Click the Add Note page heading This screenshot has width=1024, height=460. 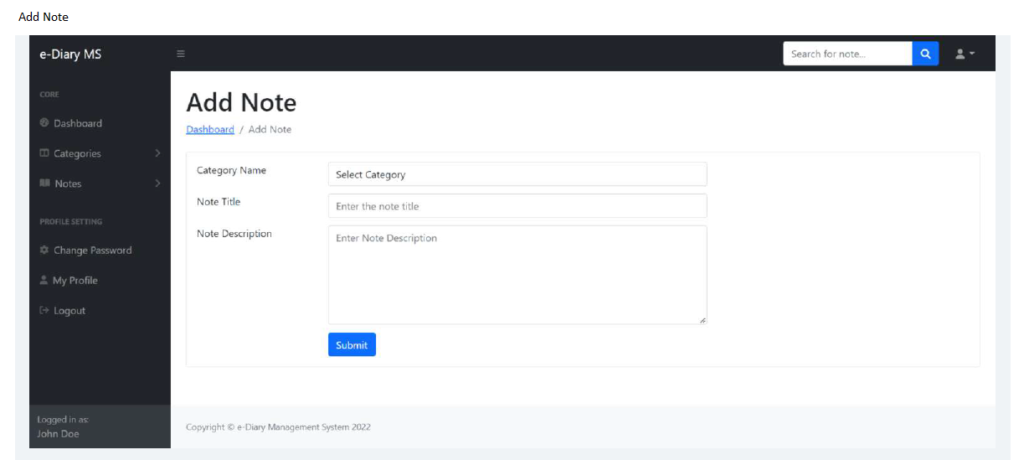point(241,103)
